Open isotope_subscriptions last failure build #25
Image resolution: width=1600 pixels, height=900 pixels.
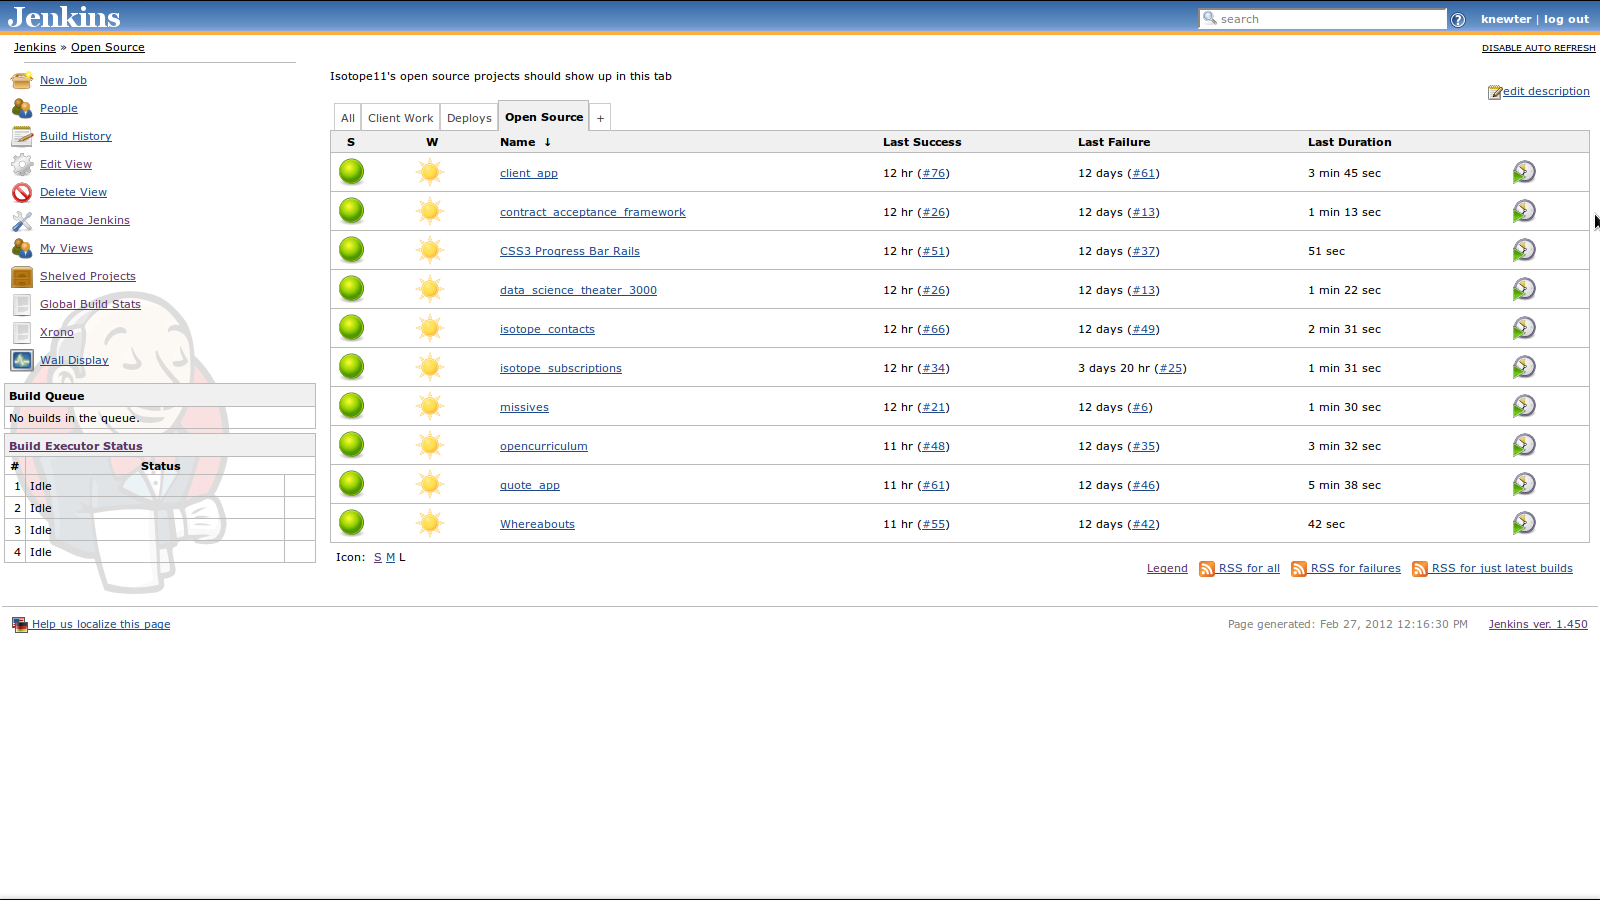tap(1171, 368)
